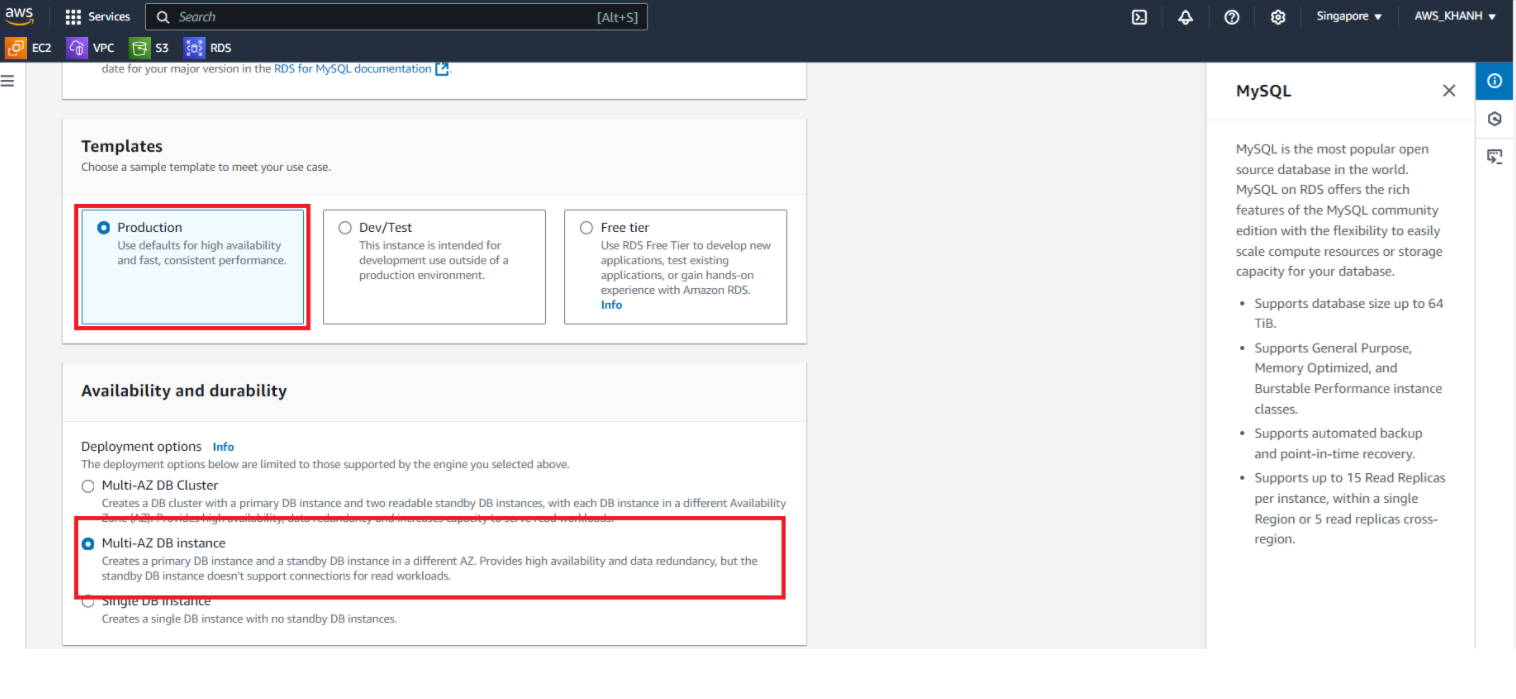Viewport: 1516px width, 699px height.
Task: Select the Free tier template radio
Action: 586,228
